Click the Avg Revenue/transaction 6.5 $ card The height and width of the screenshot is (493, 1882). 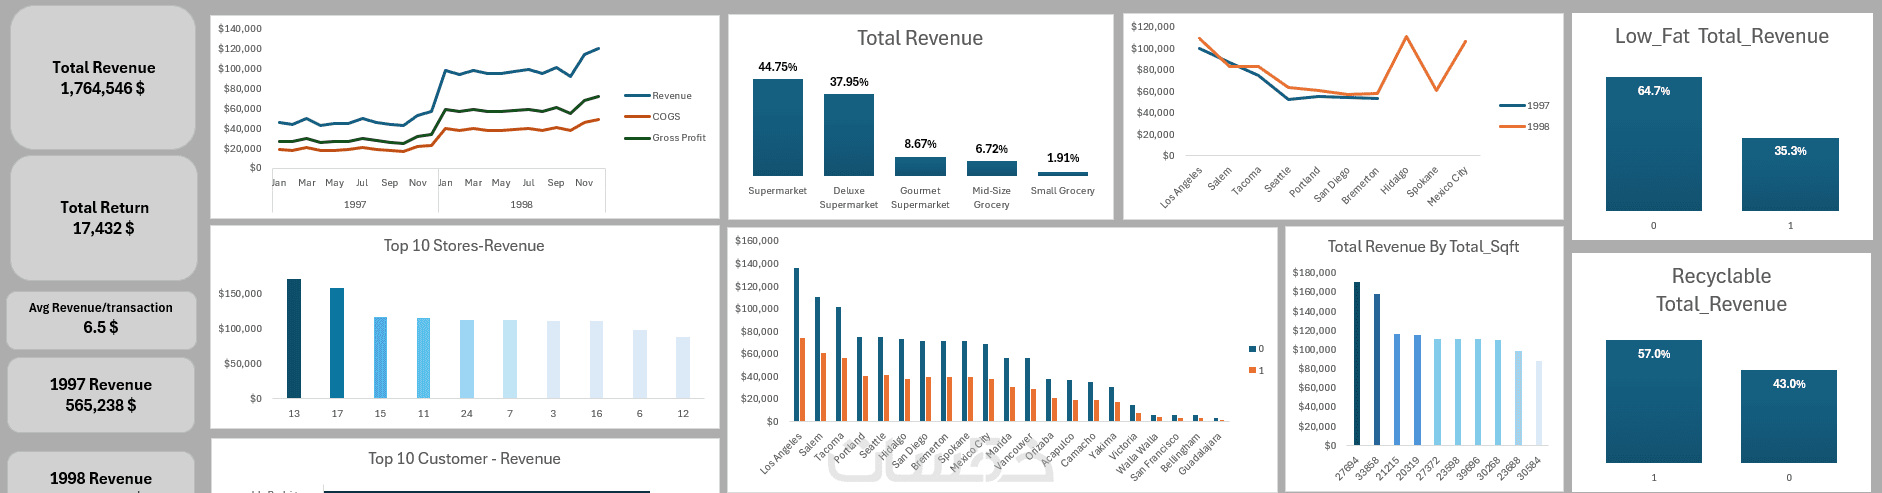click(x=100, y=318)
